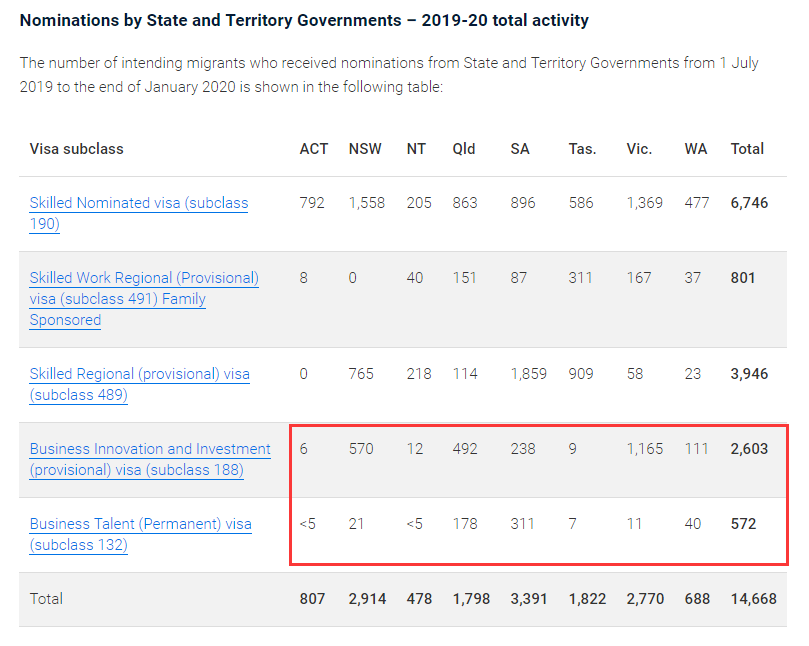Select the Vic. column header

639,149
